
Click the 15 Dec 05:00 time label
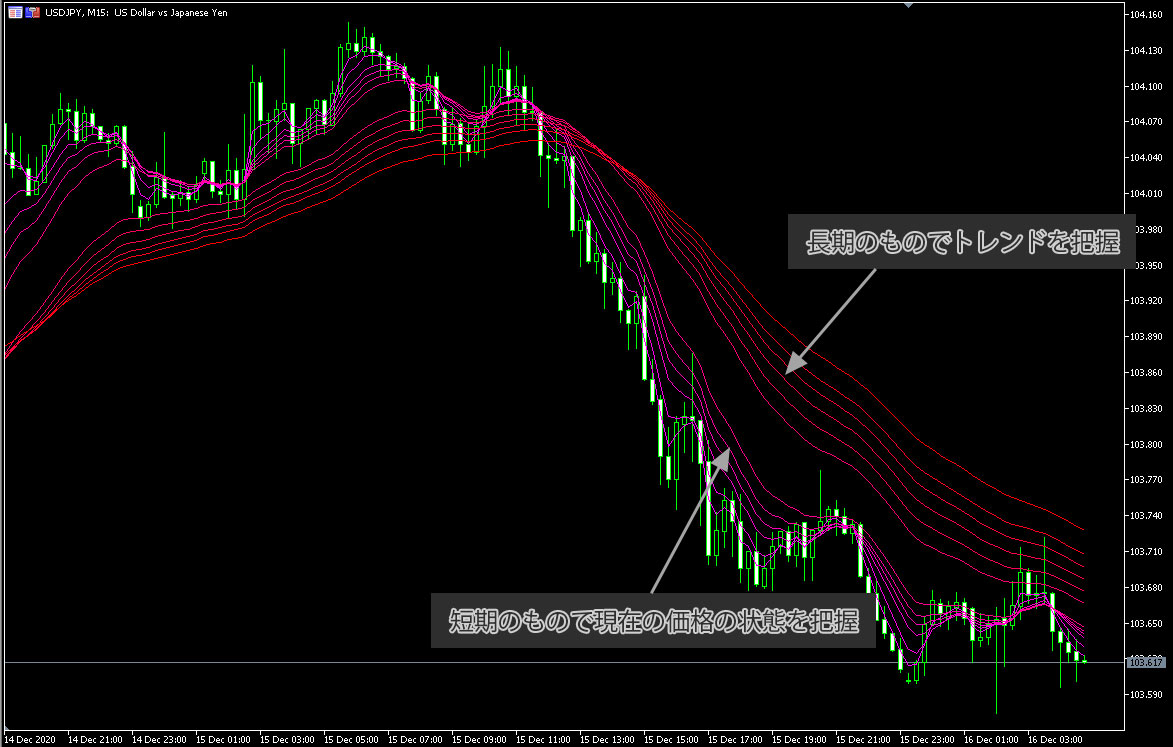tap(350, 739)
